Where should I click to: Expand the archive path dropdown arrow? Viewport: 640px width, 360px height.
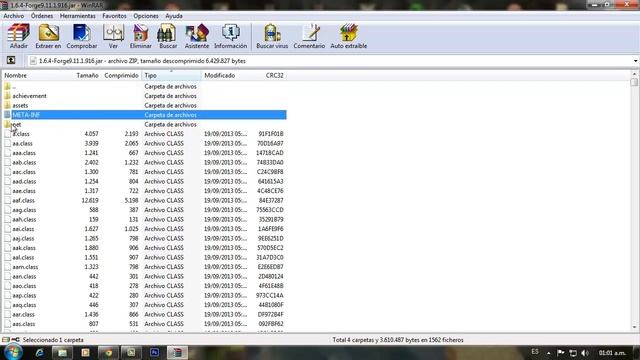pyautogui.click(x=636, y=61)
